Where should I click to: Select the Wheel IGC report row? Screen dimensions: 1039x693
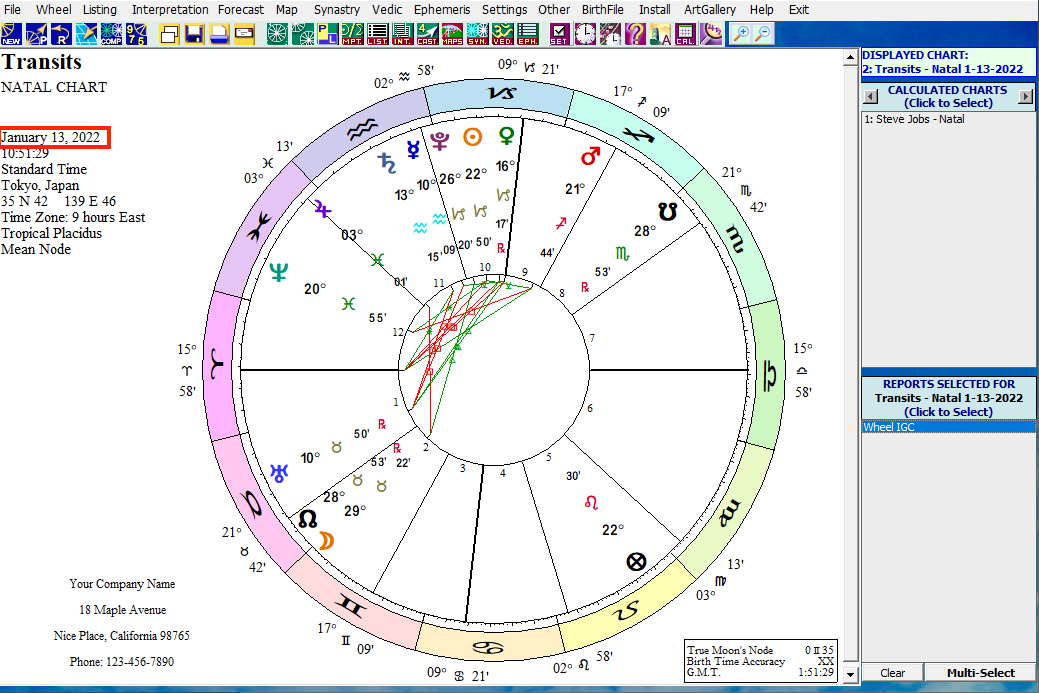coord(948,427)
